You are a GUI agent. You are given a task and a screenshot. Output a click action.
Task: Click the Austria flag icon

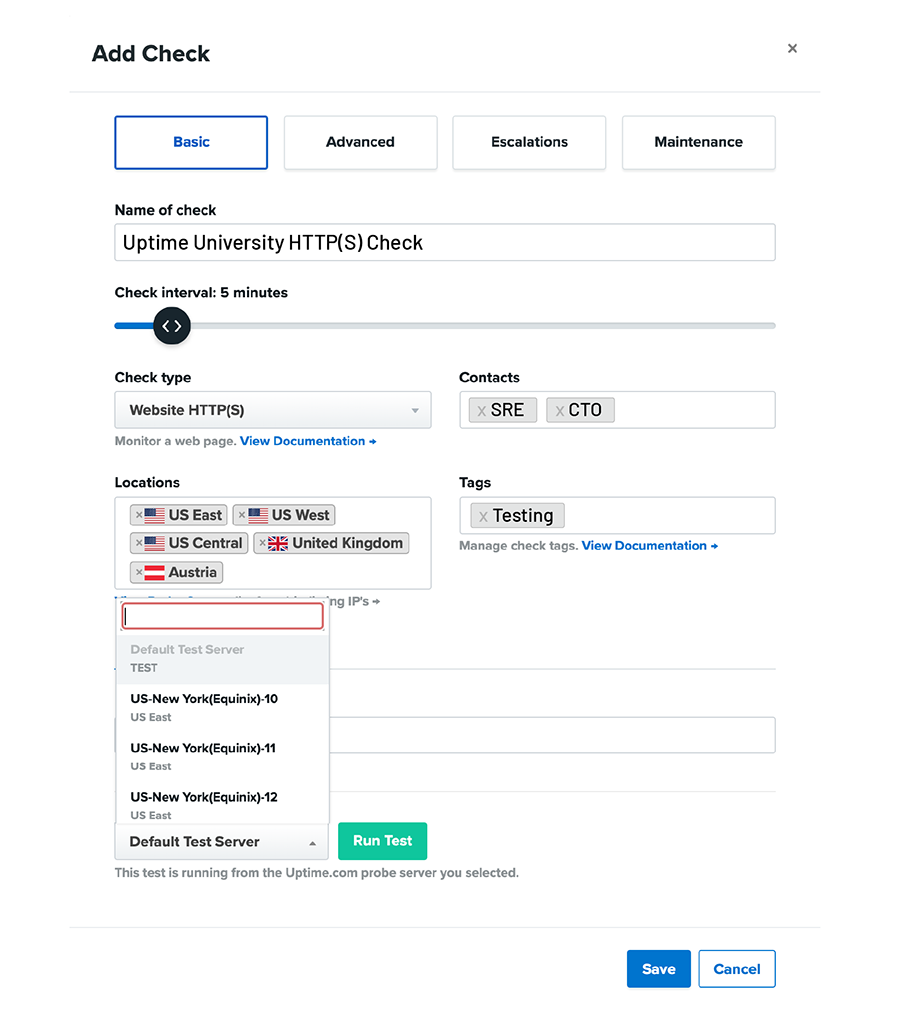pos(154,572)
